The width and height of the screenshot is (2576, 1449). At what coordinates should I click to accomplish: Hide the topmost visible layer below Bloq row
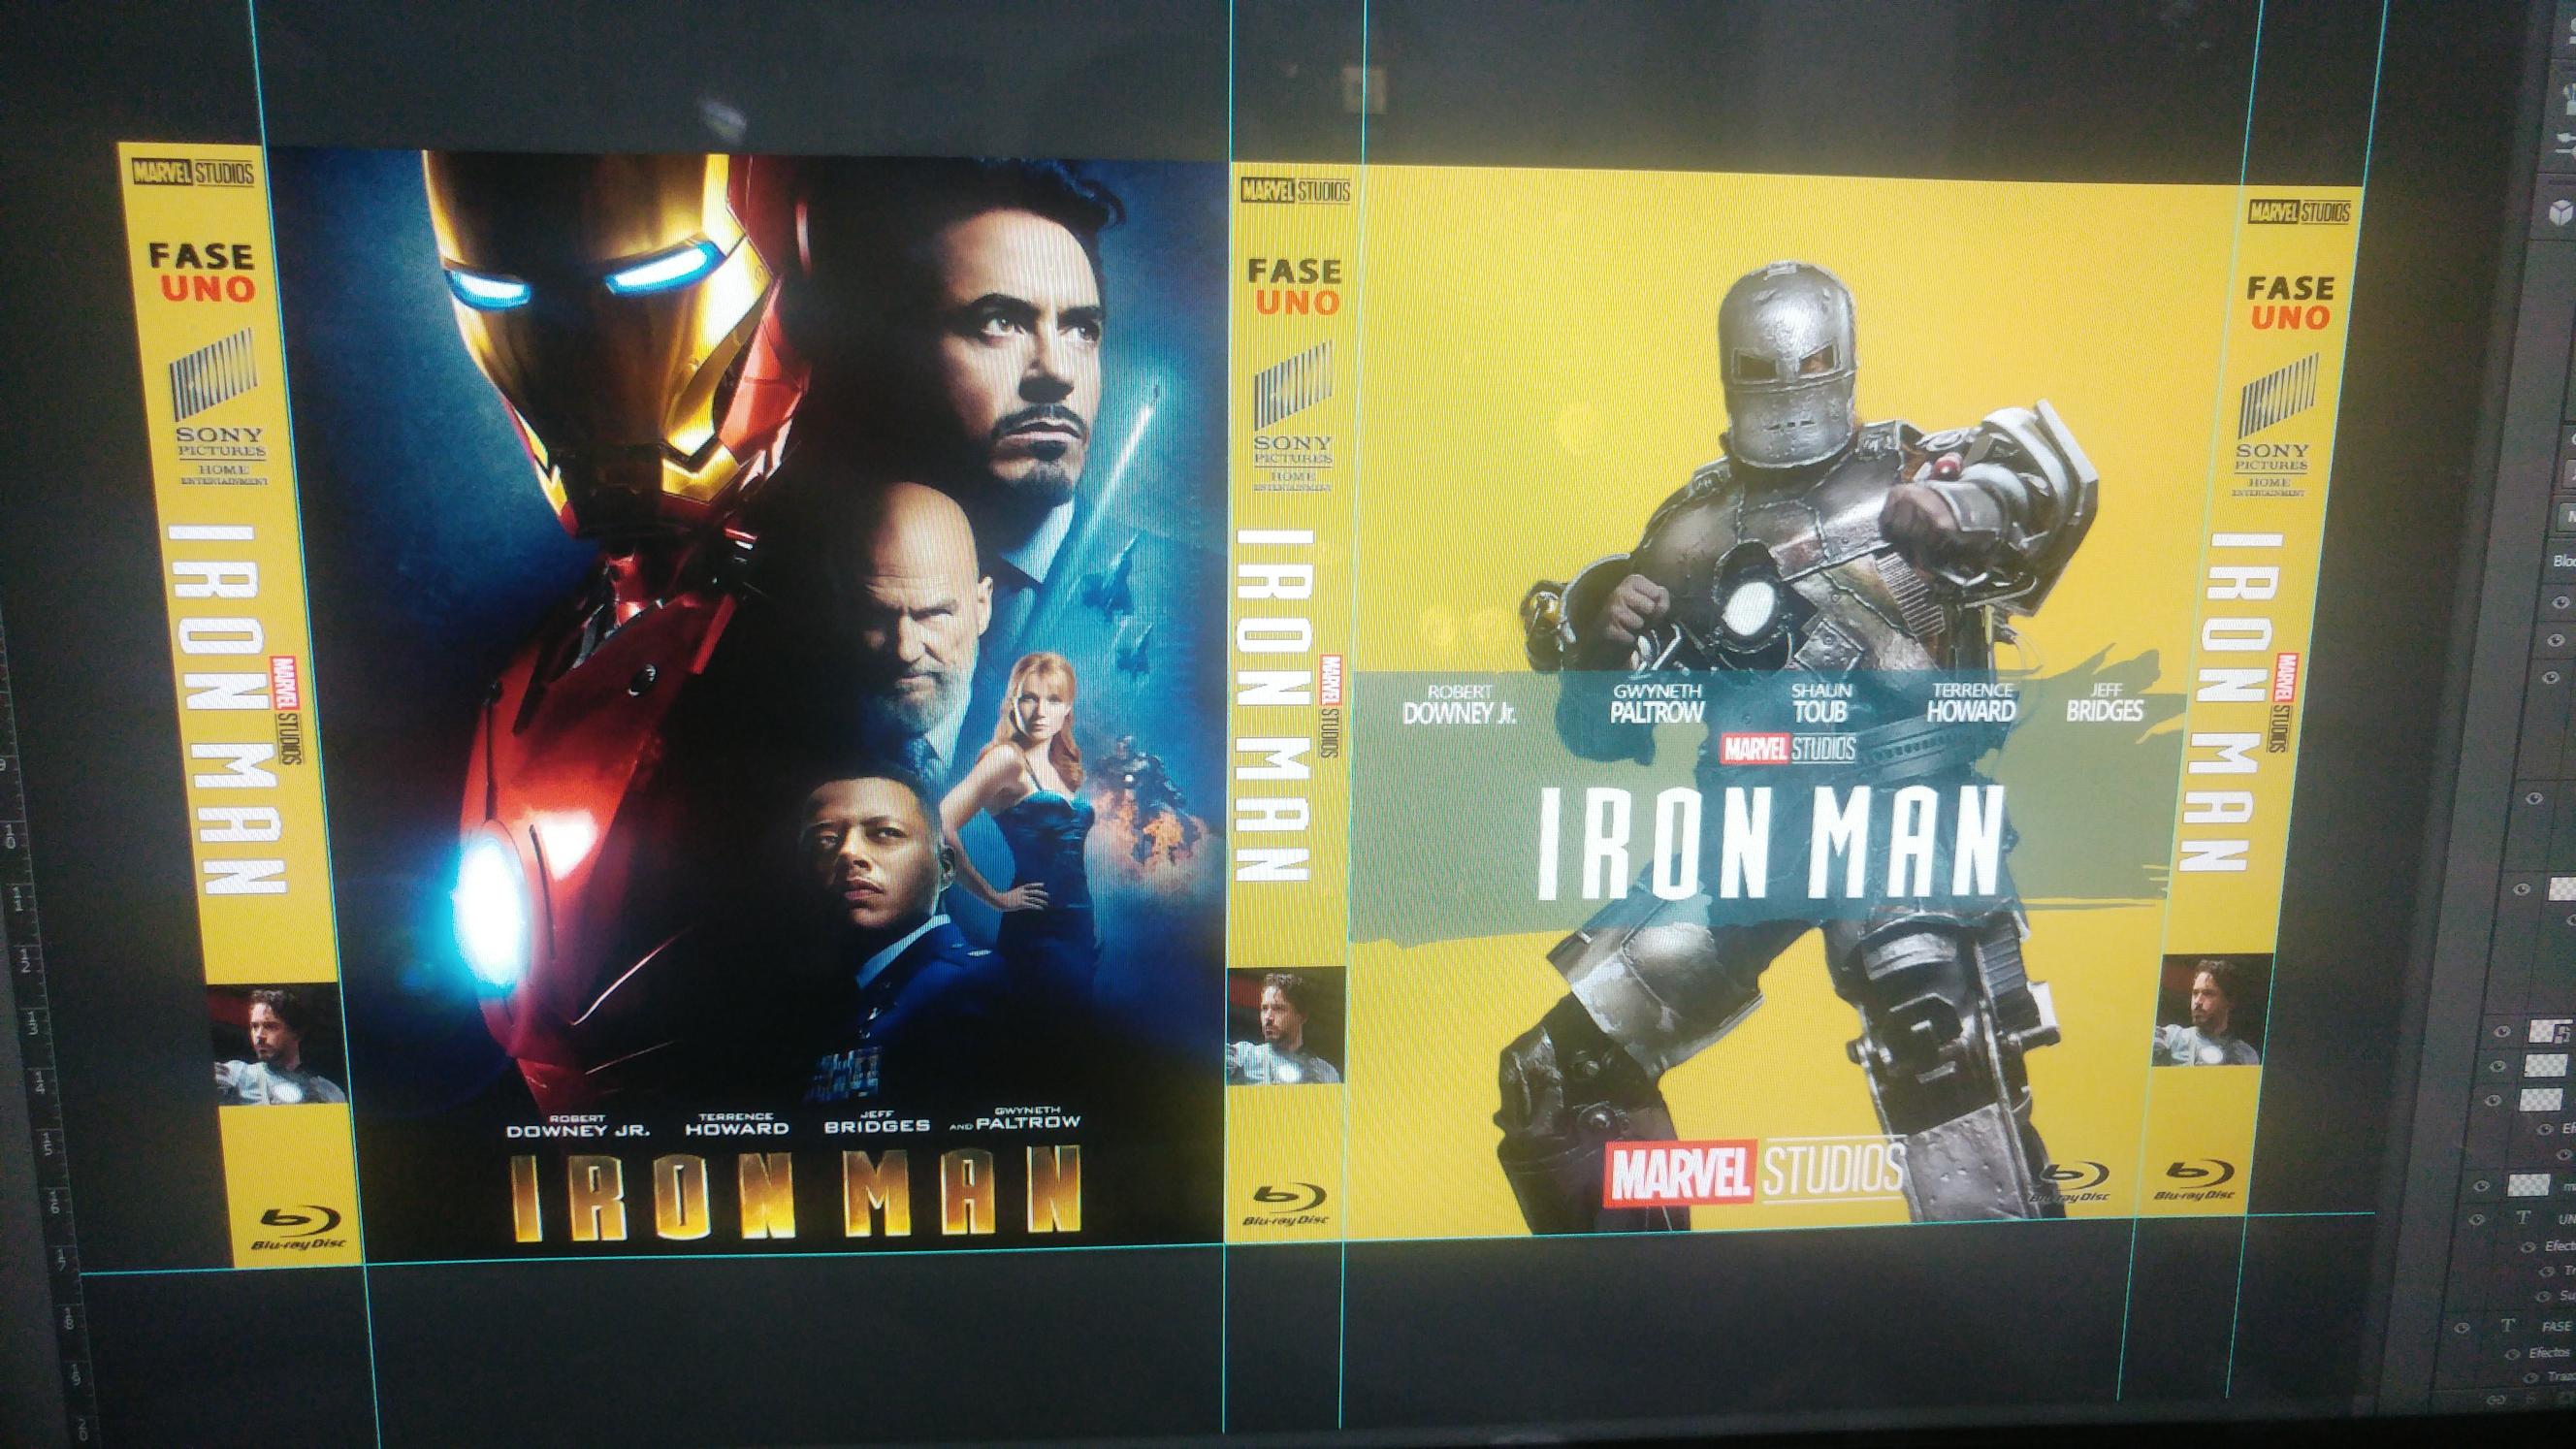click(2560, 602)
